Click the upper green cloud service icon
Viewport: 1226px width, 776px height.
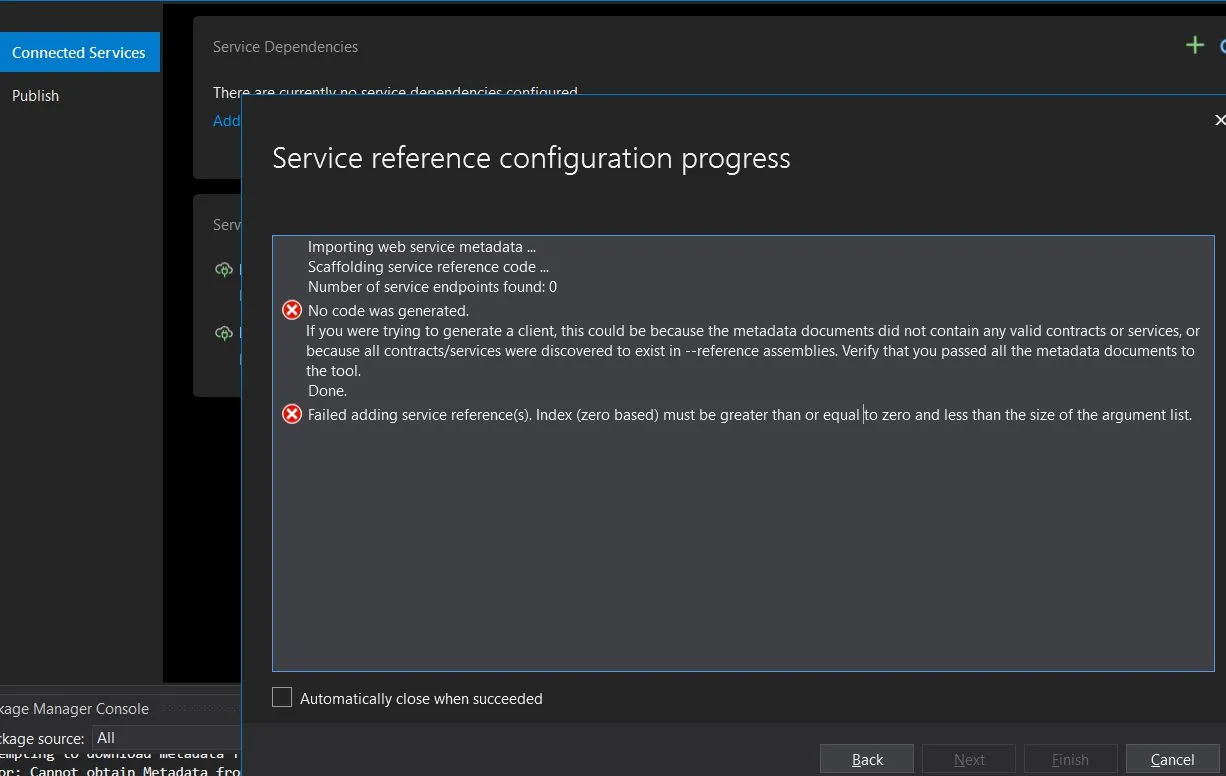coord(224,270)
